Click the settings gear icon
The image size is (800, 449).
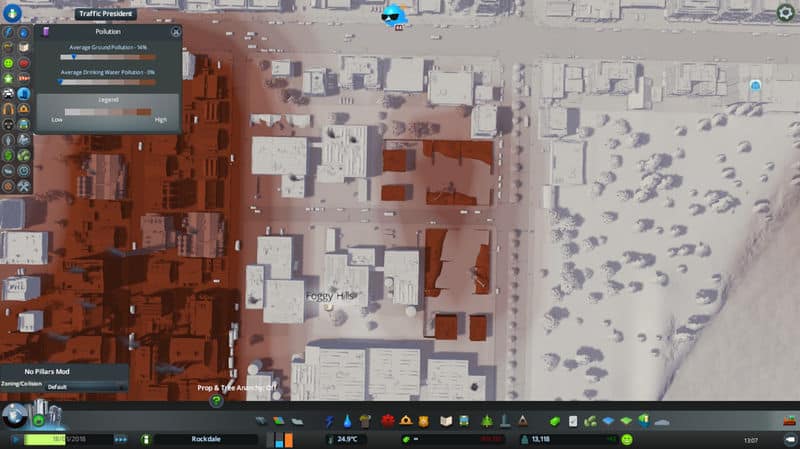point(786,13)
